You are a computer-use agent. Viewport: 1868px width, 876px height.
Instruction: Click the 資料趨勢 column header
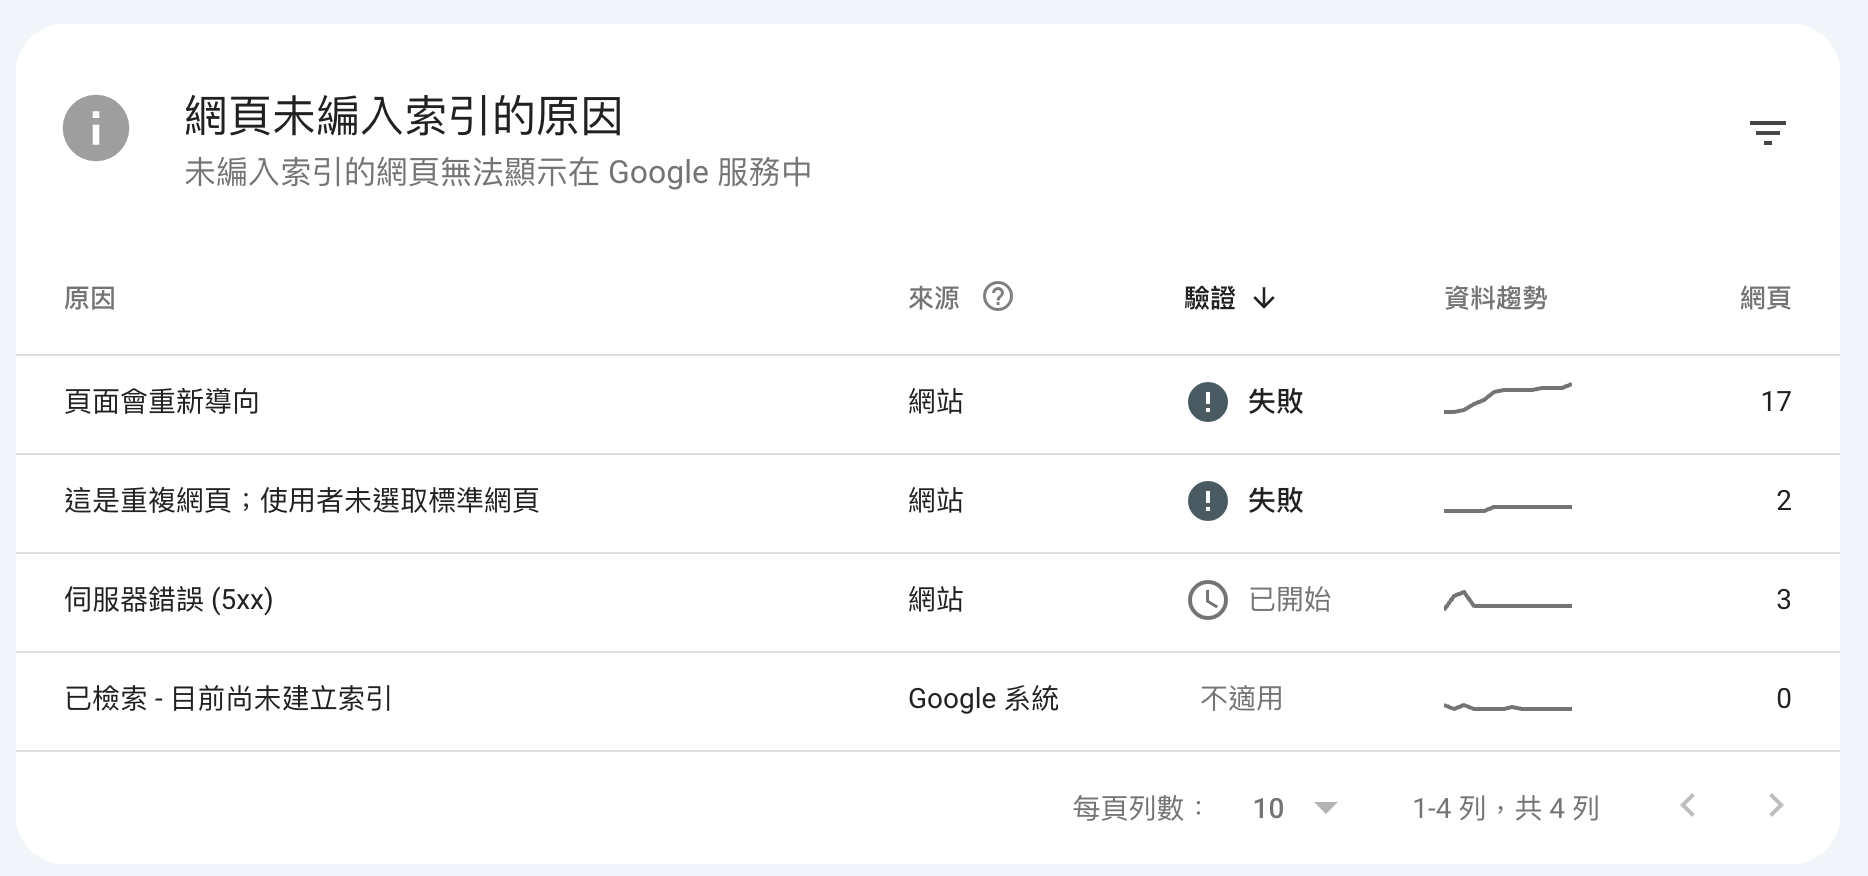(x=1495, y=298)
